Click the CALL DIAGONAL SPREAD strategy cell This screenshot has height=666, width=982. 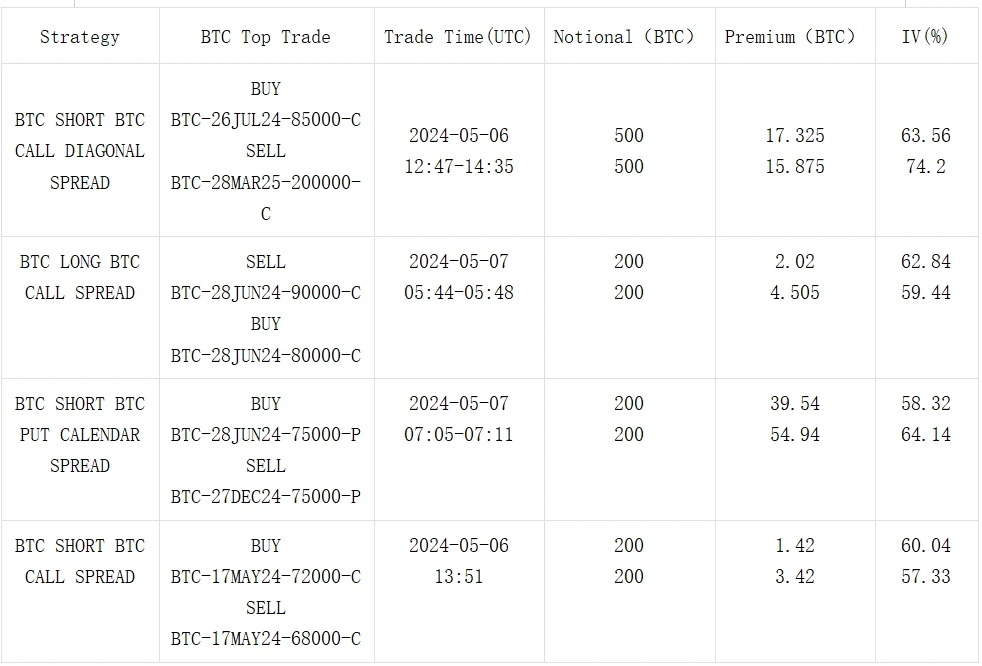click(80, 151)
